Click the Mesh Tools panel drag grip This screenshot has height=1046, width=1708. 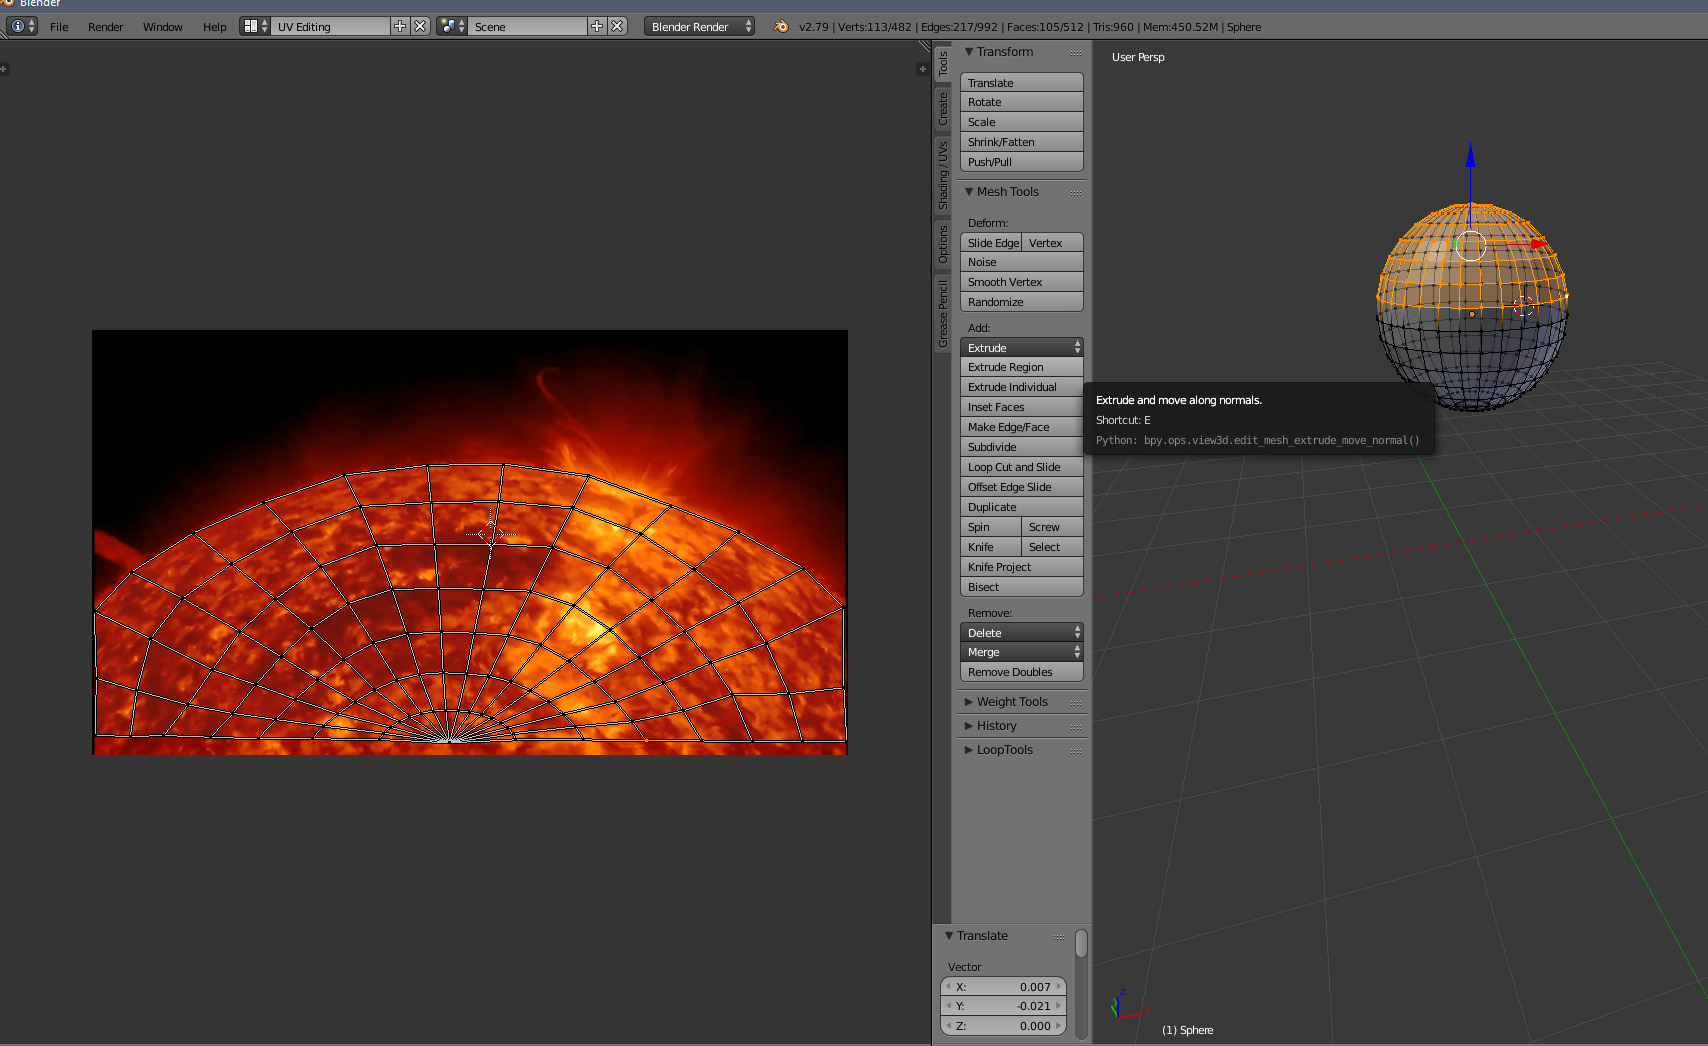tap(1076, 193)
